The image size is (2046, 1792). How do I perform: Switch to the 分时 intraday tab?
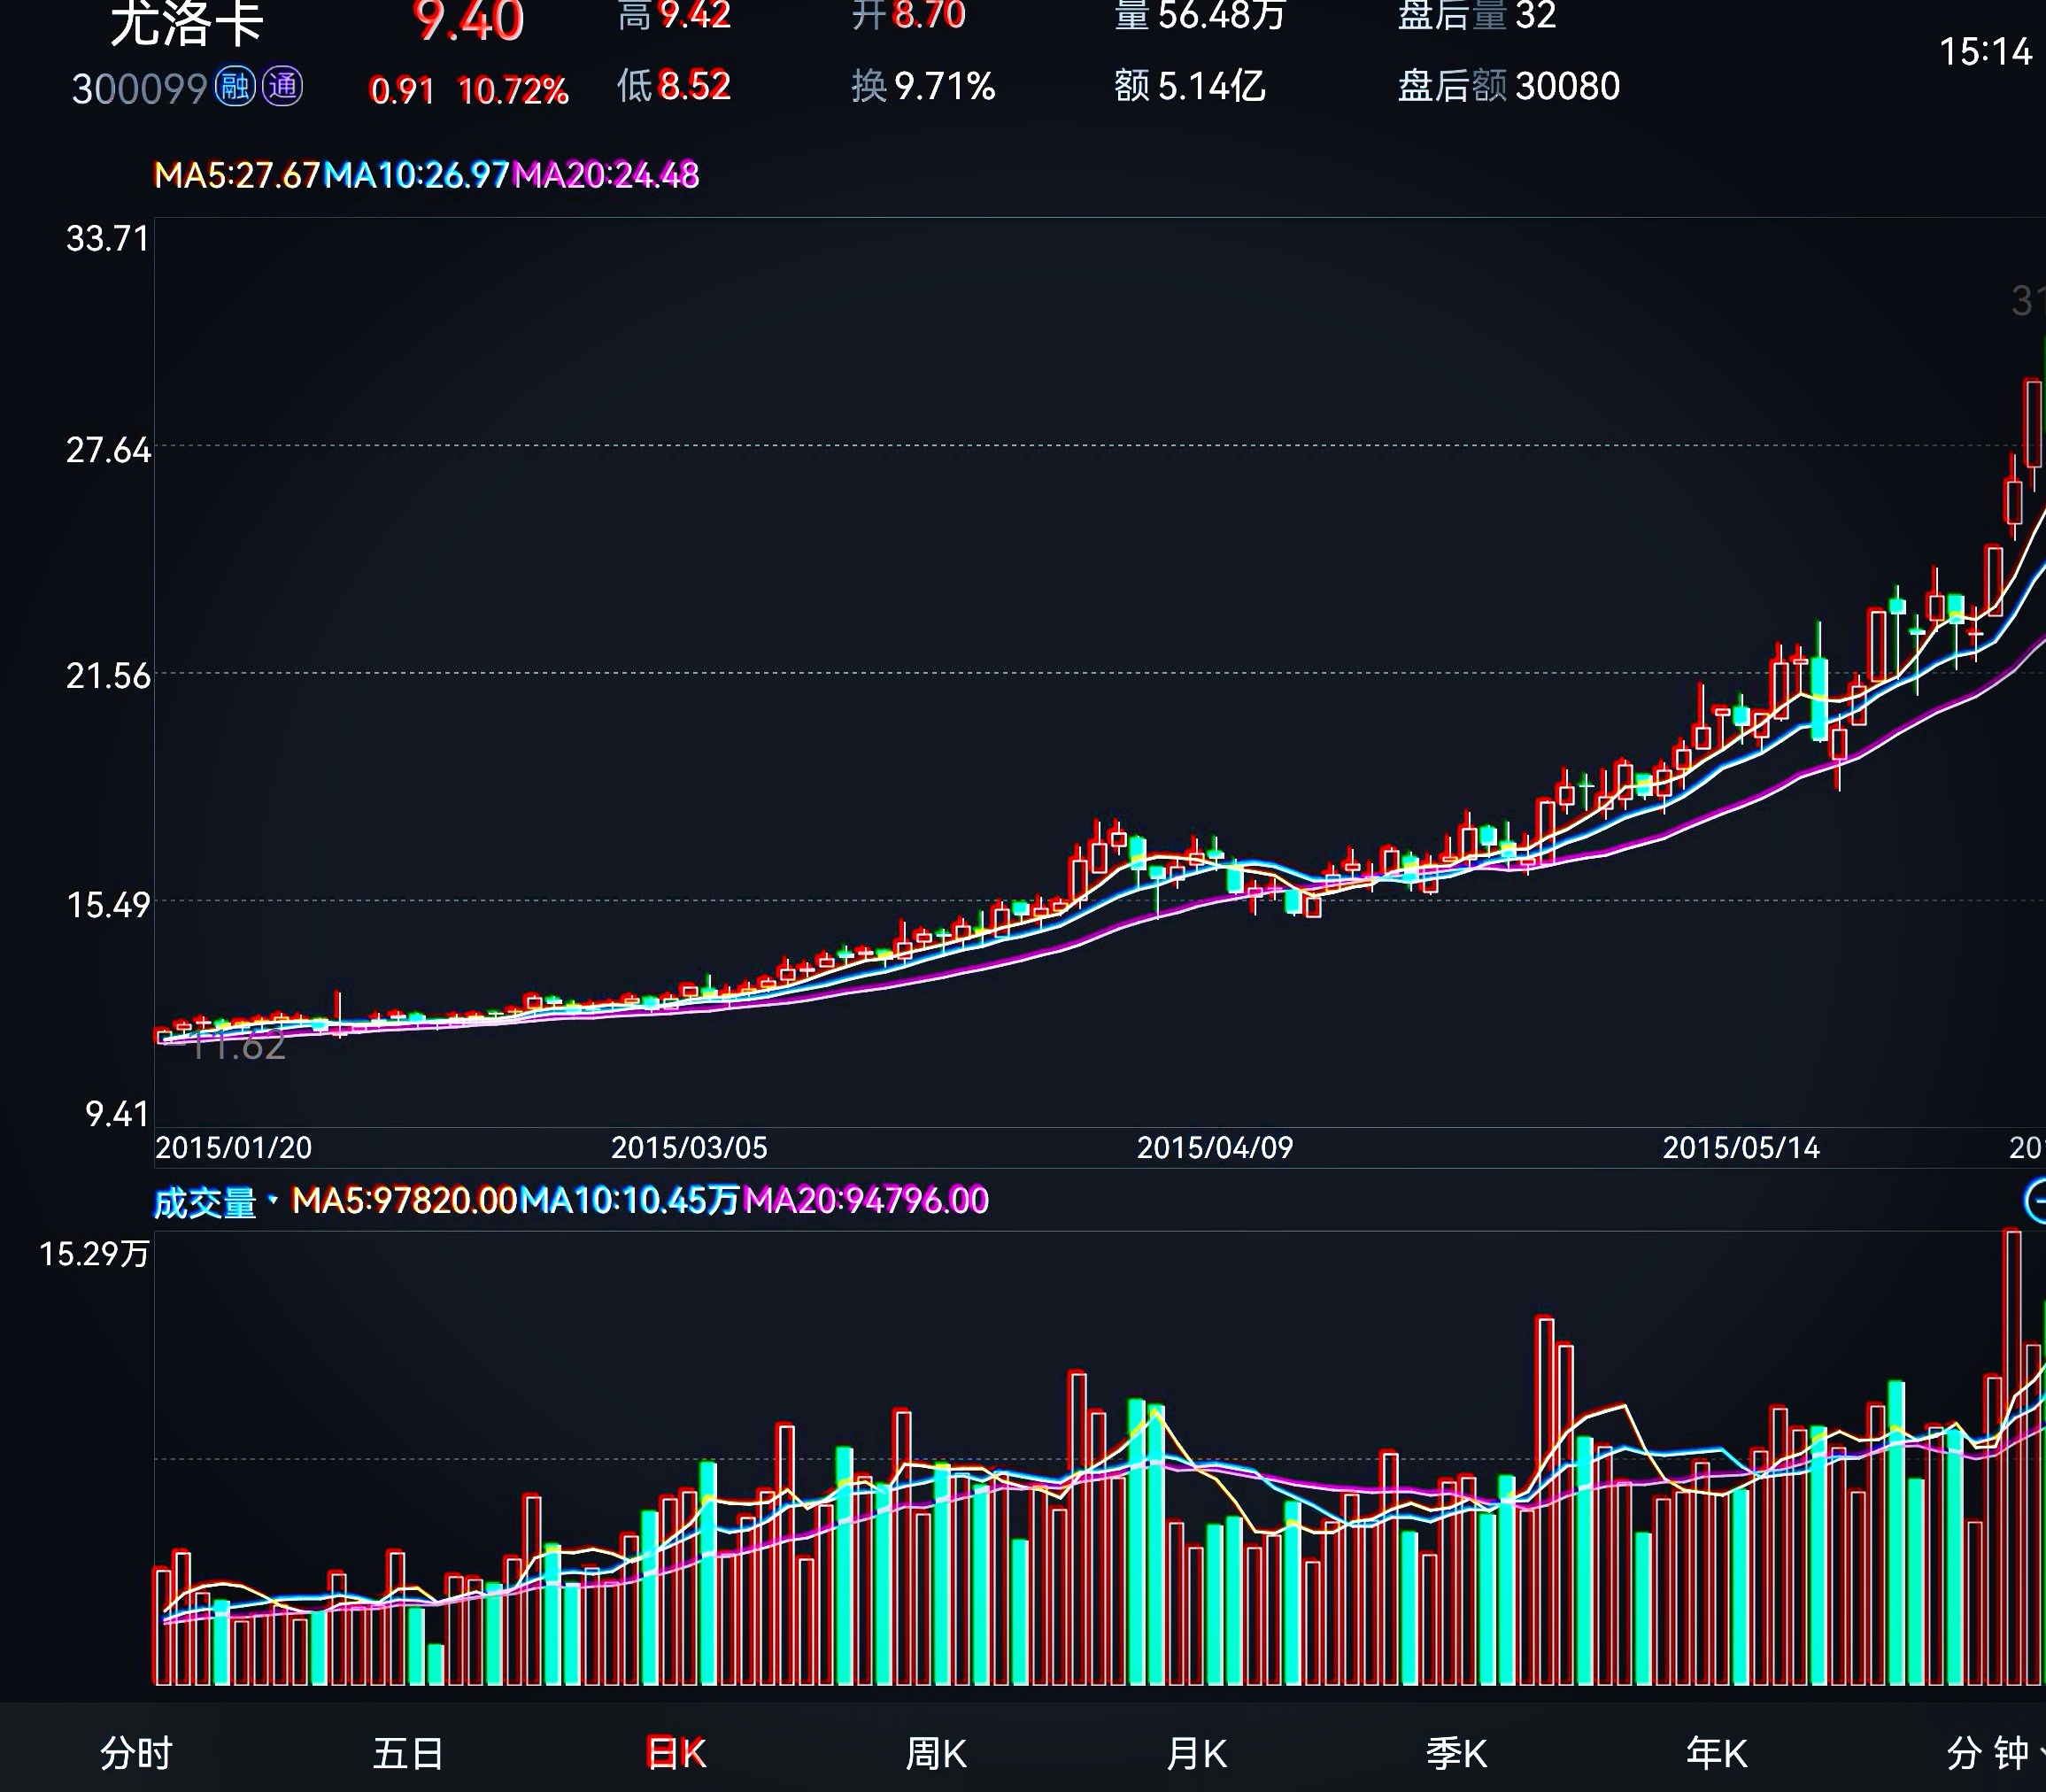point(136,1753)
